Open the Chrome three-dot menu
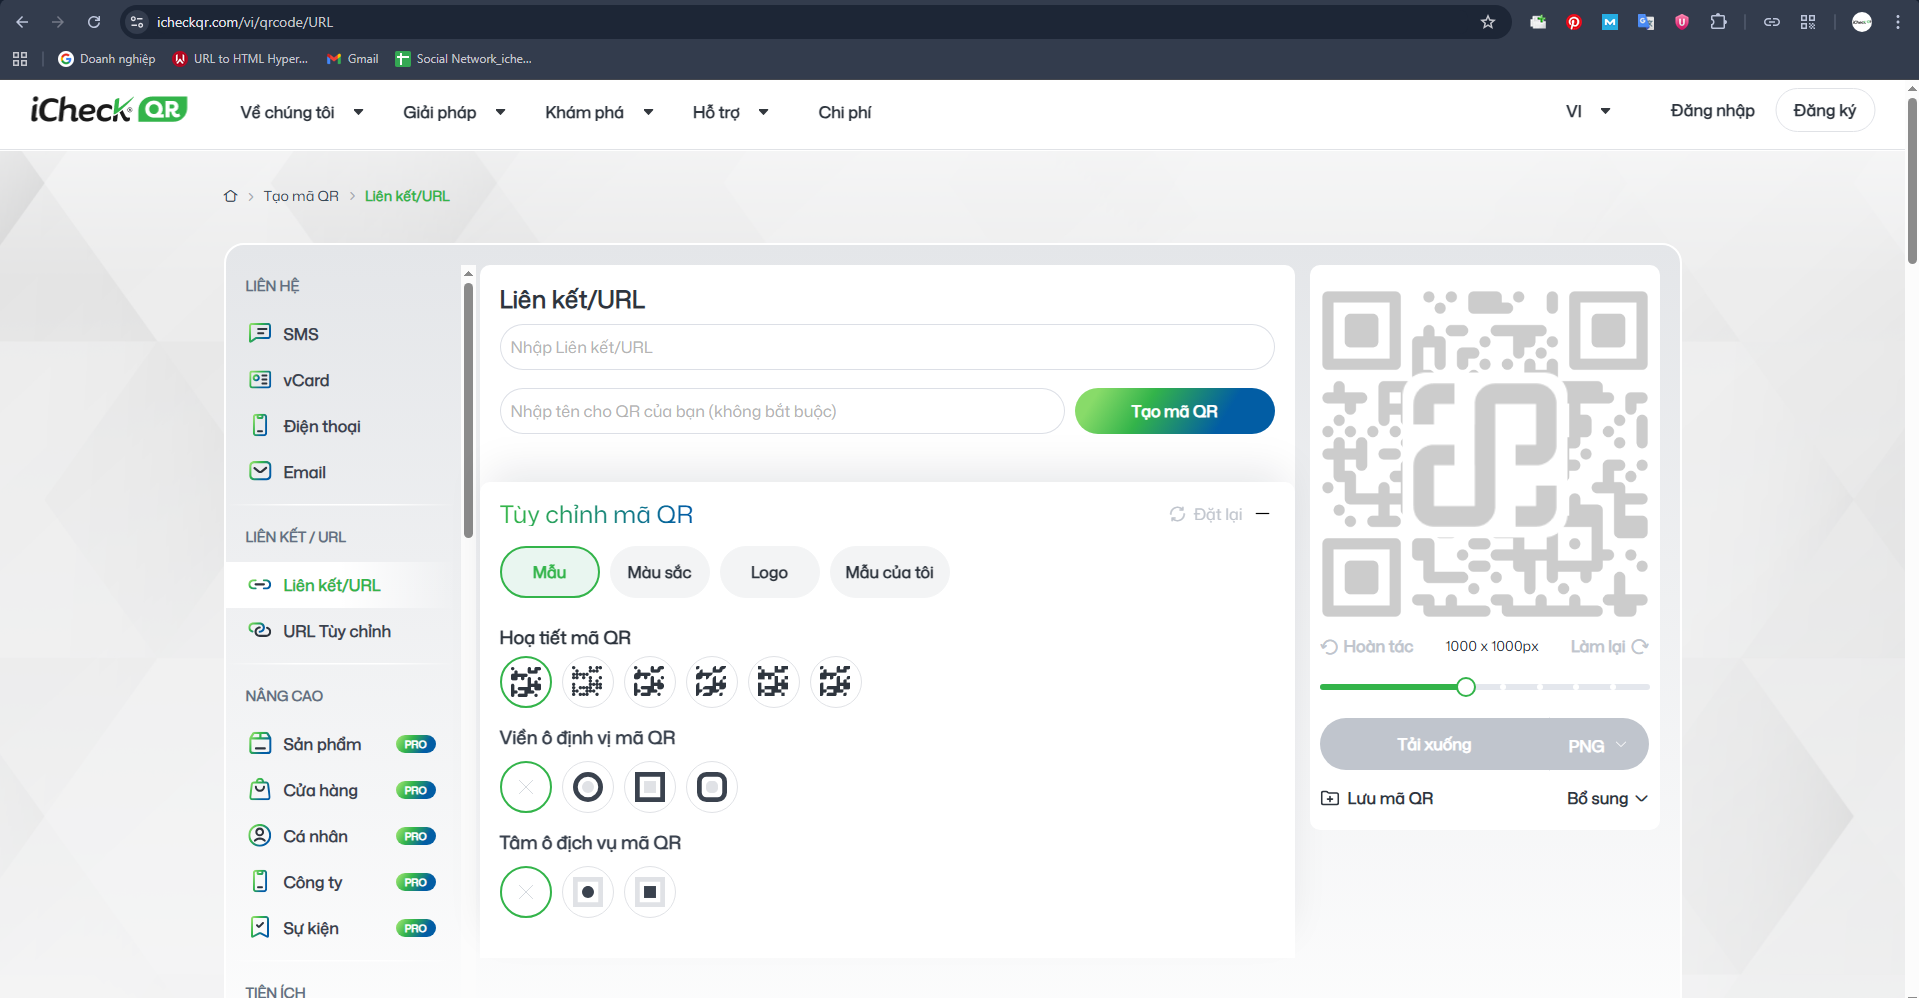 point(1898,22)
